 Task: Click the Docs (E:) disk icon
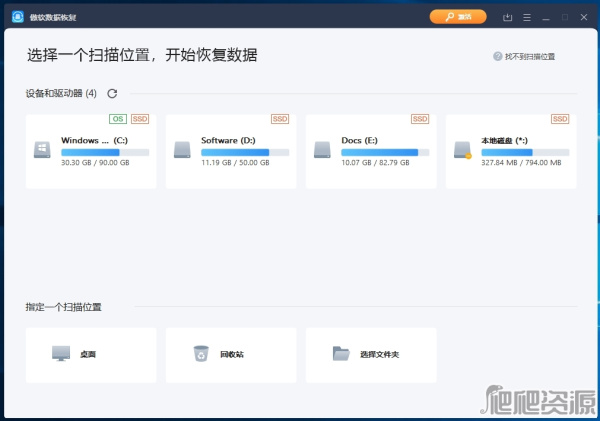[322, 150]
